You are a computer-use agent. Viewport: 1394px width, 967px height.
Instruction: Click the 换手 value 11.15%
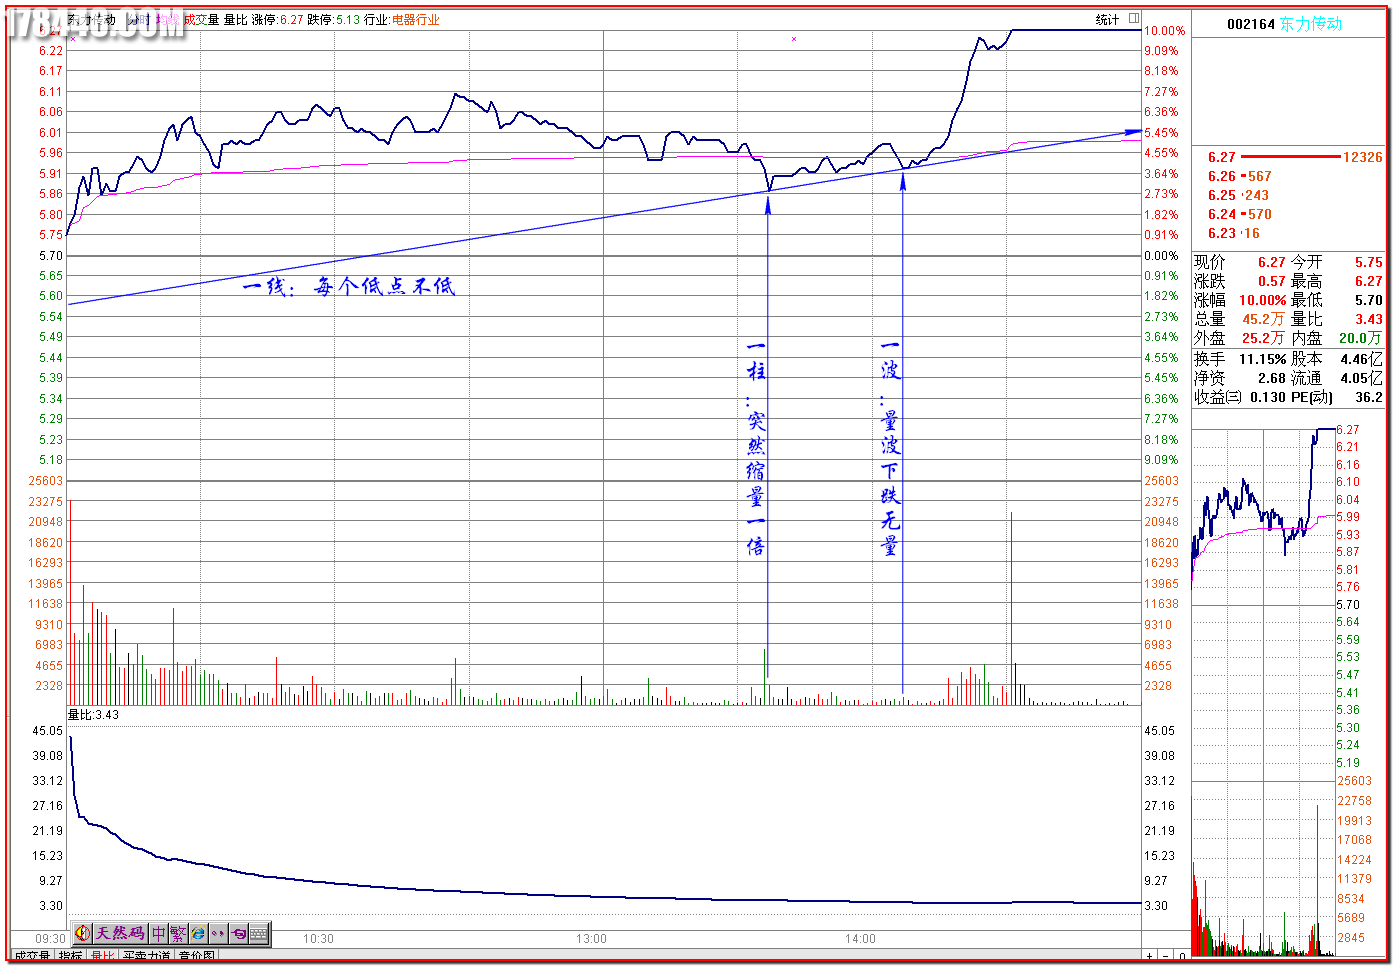1262,359
